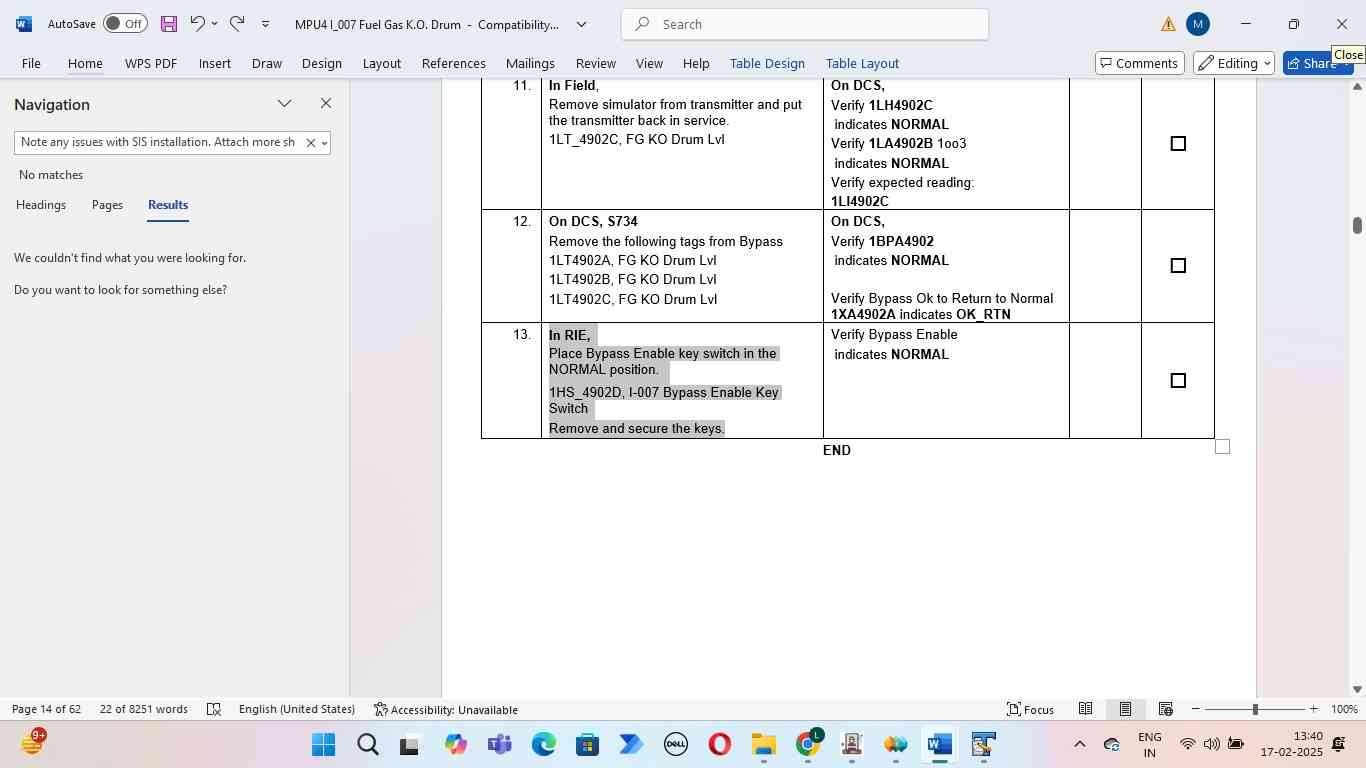This screenshot has width=1366, height=768.
Task: Switch to the Headings tab
Action: [41, 205]
